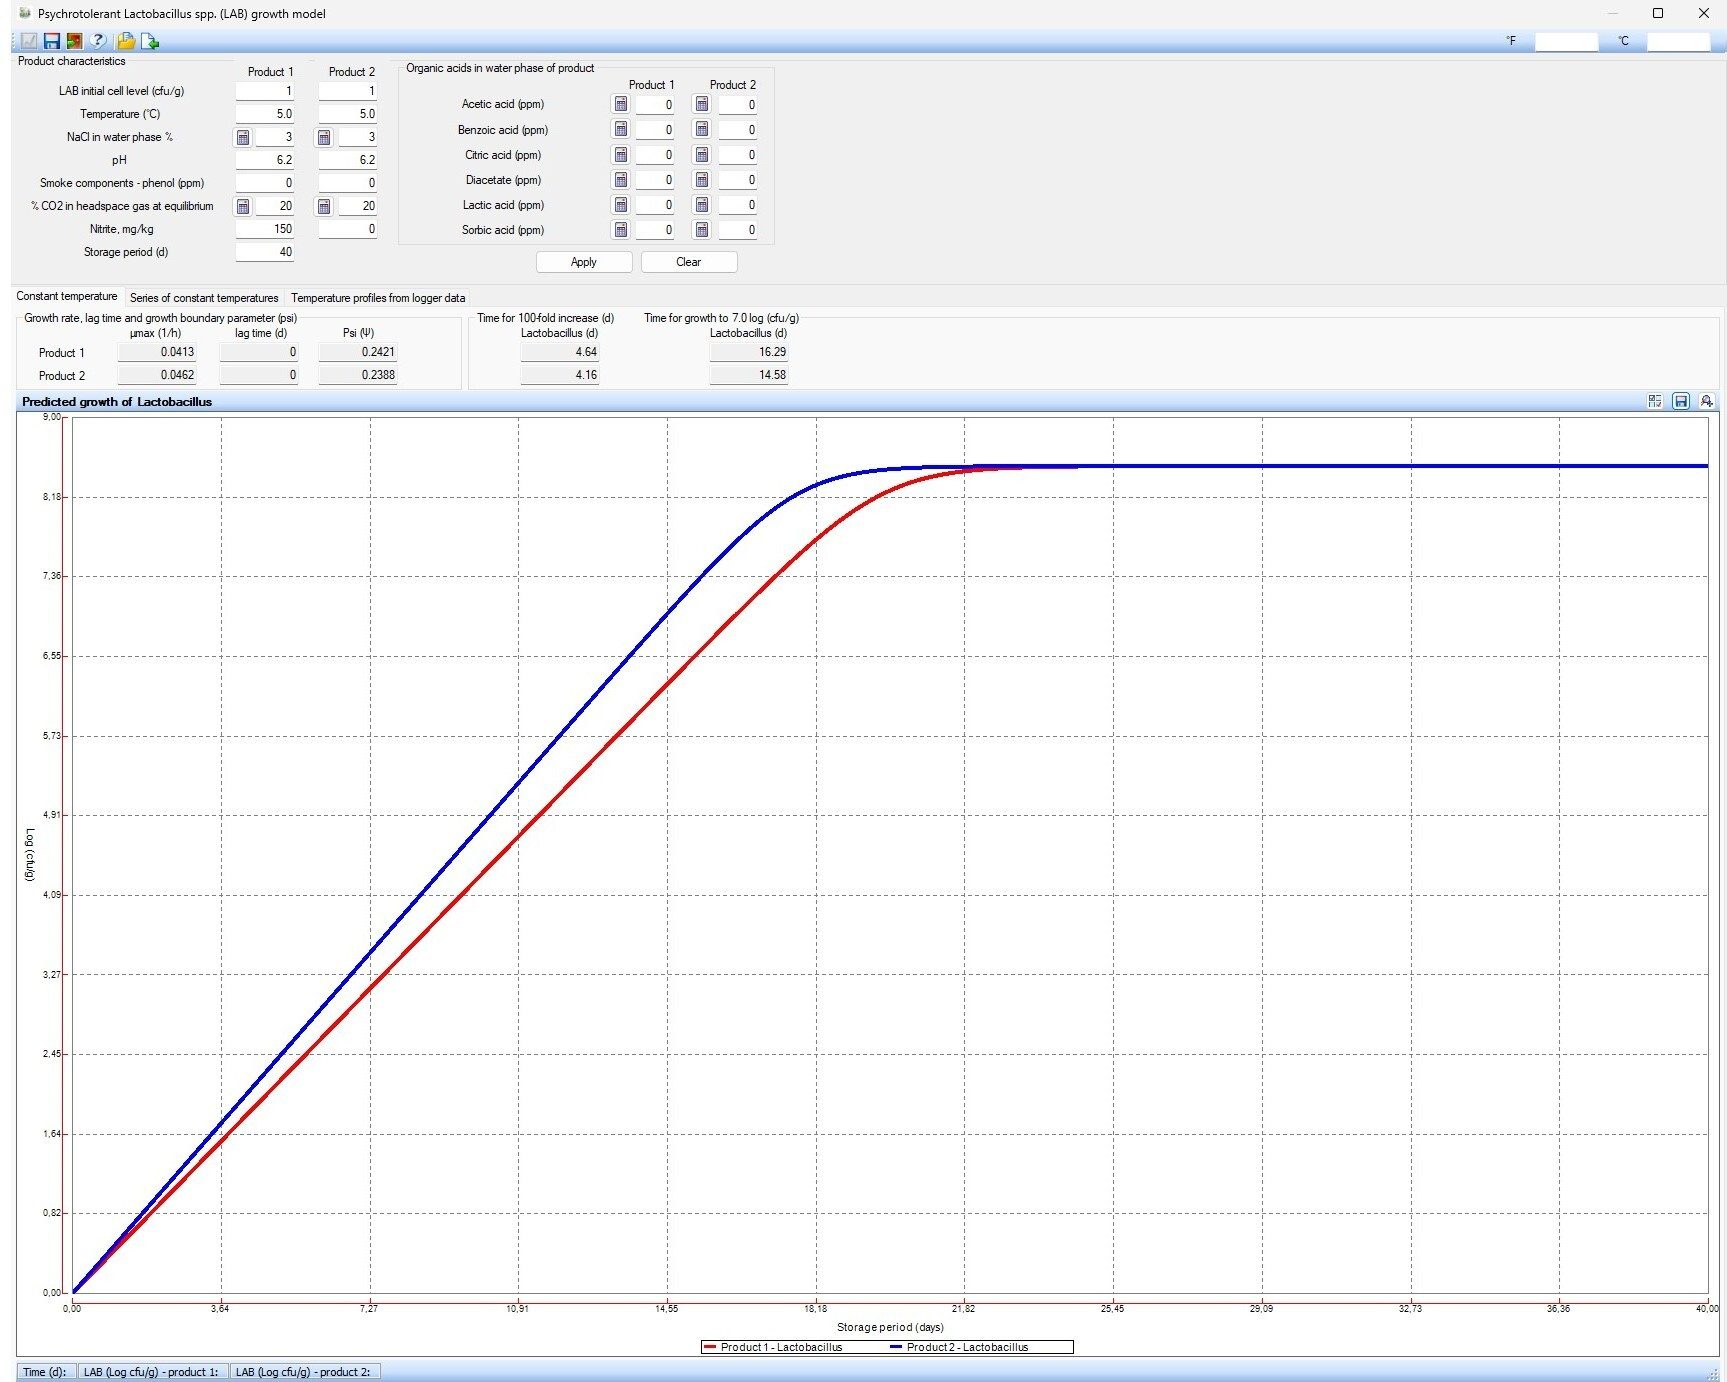Viewport: 1727px width, 1382px height.
Task: Click the Storage period input field
Action: click(x=265, y=252)
